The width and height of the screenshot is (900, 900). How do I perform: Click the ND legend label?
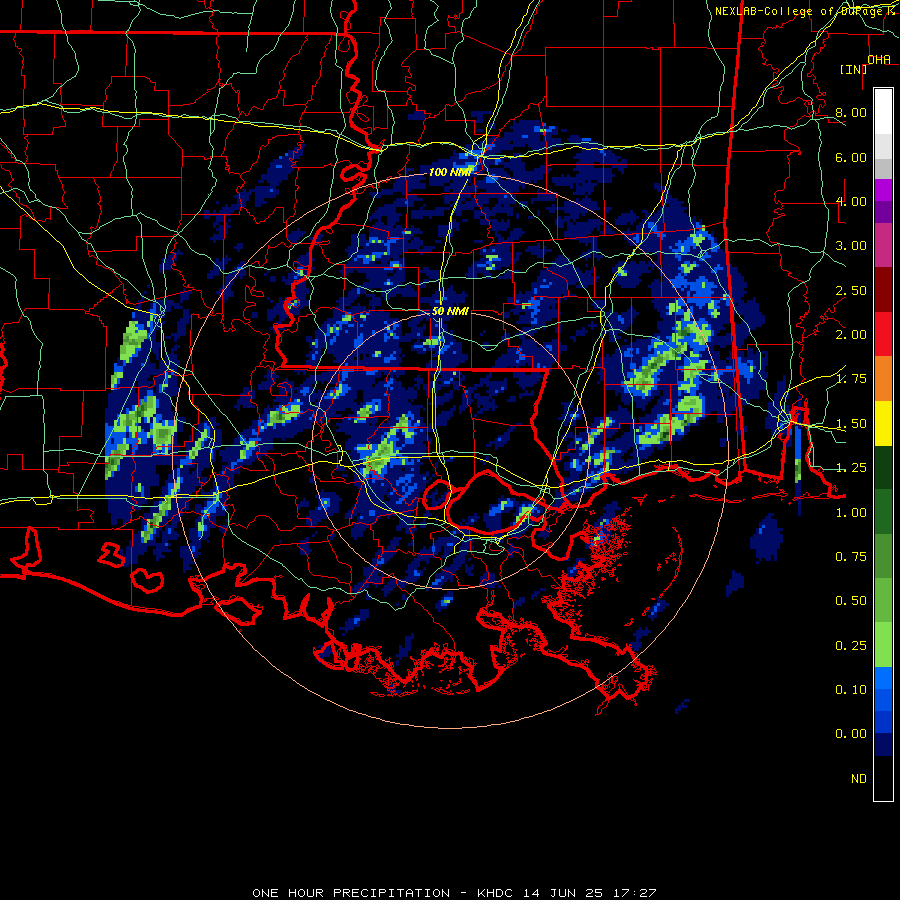pyautogui.click(x=859, y=779)
